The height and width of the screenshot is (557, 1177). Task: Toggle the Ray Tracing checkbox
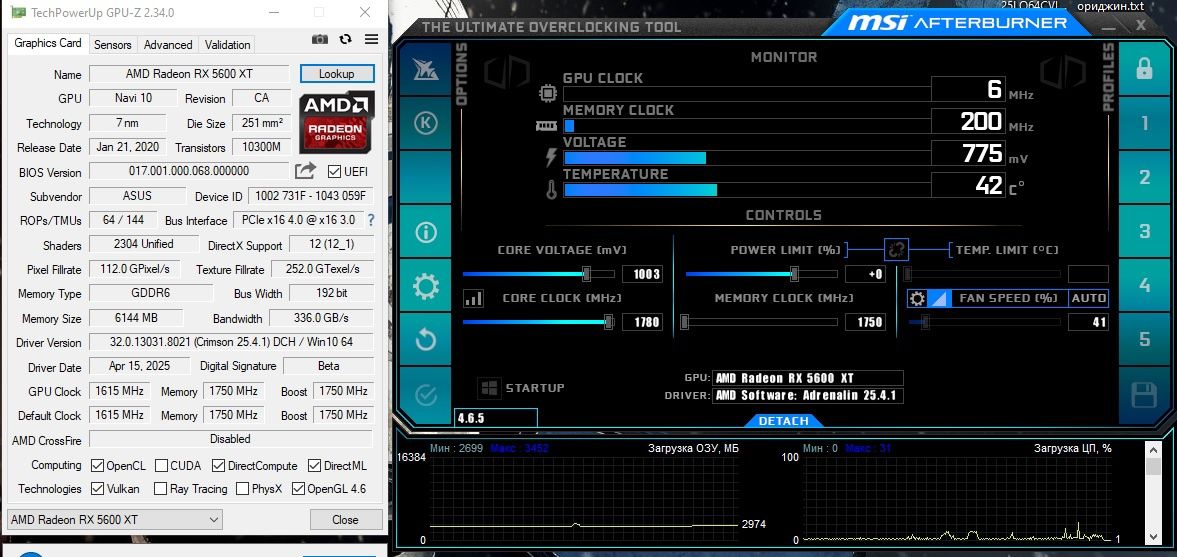161,489
